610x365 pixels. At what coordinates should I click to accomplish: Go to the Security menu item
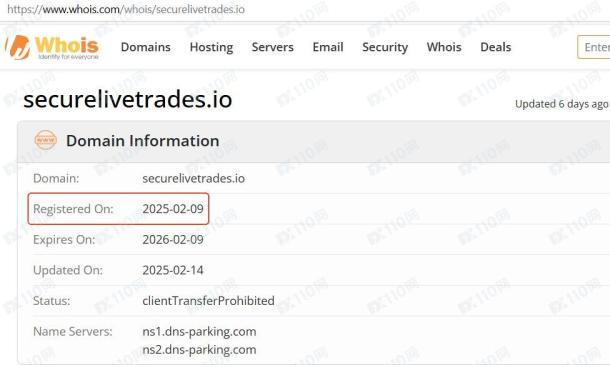[385, 47]
